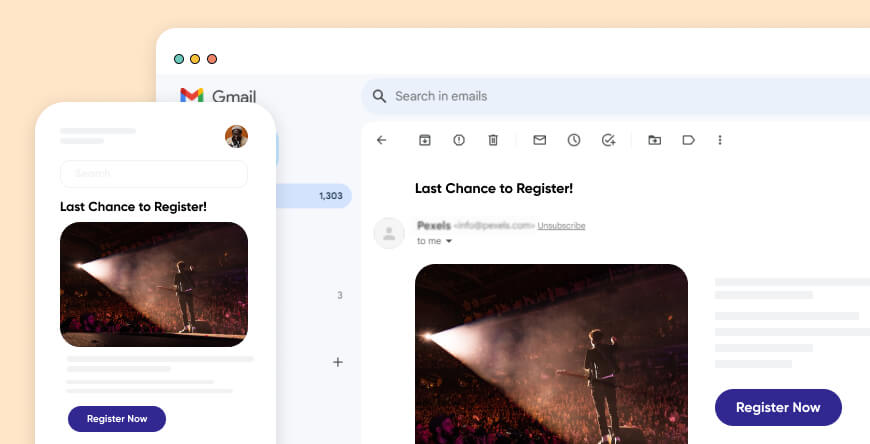870x444 pixels.
Task: Delete the email with the trash icon
Action: tap(493, 140)
